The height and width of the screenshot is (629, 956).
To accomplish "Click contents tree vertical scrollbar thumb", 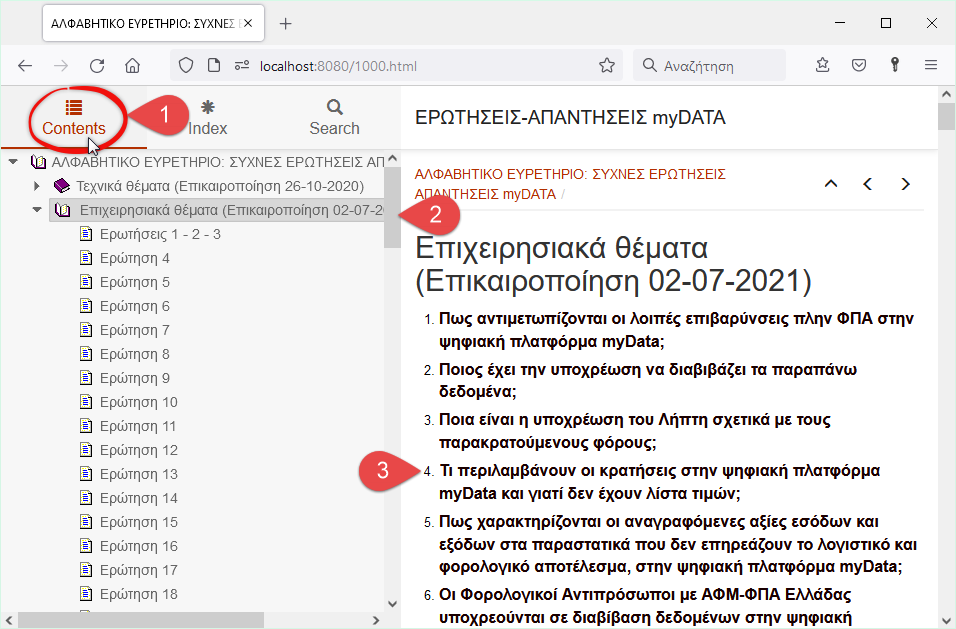I will pos(392,207).
